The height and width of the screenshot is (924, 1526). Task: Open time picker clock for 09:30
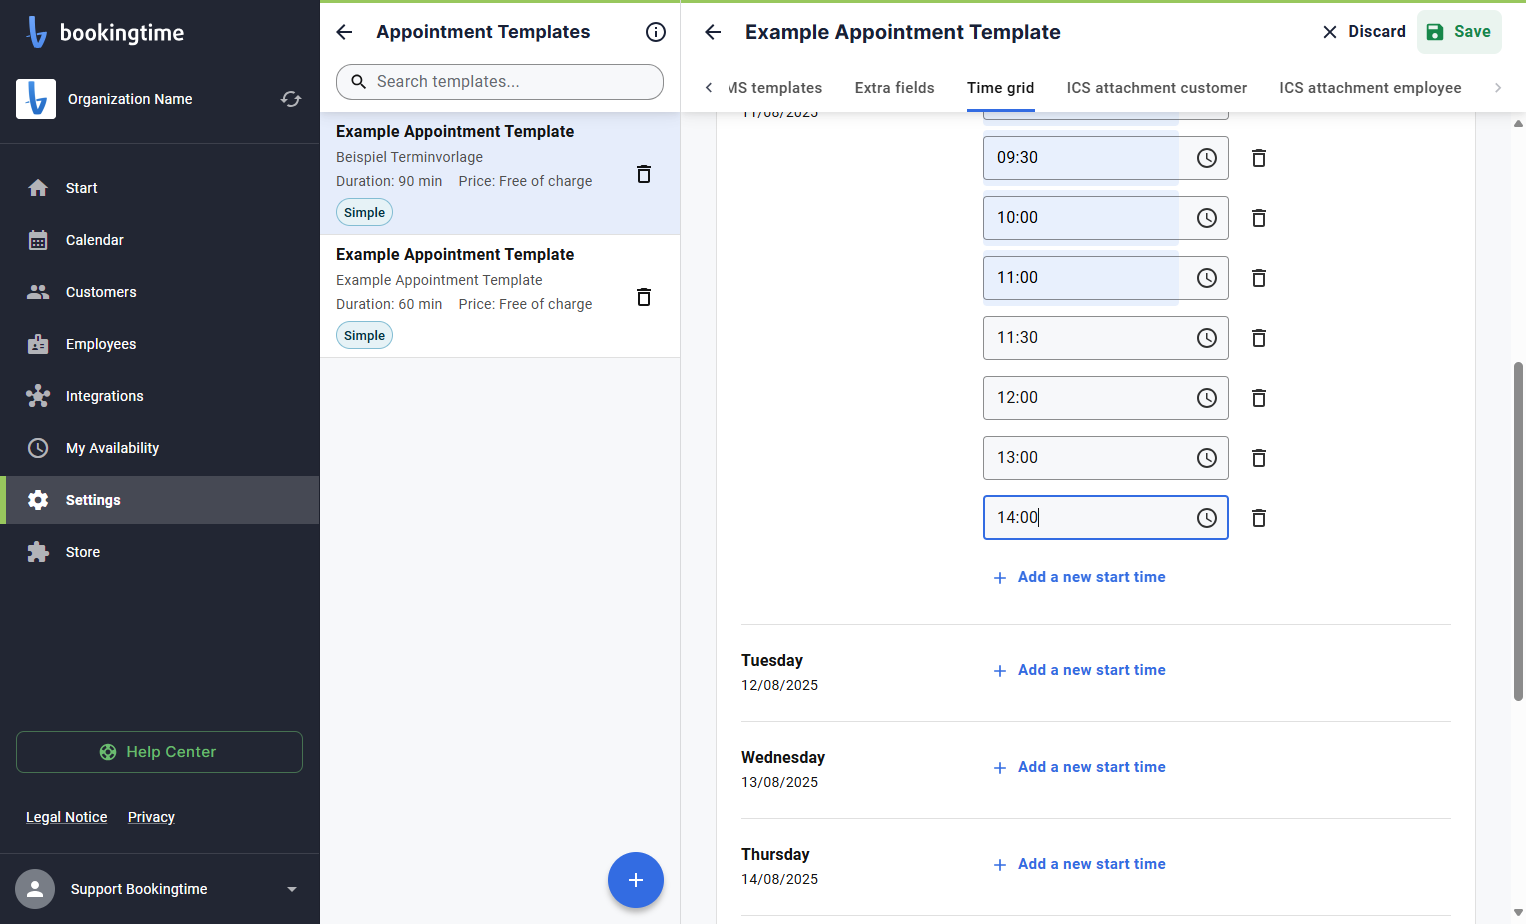point(1207,158)
